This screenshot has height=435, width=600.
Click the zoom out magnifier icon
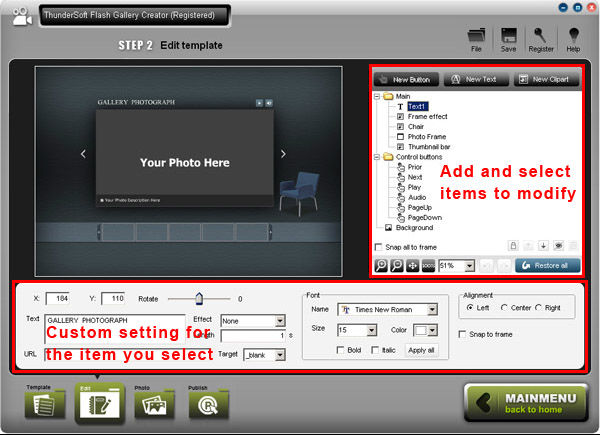coord(397,266)
